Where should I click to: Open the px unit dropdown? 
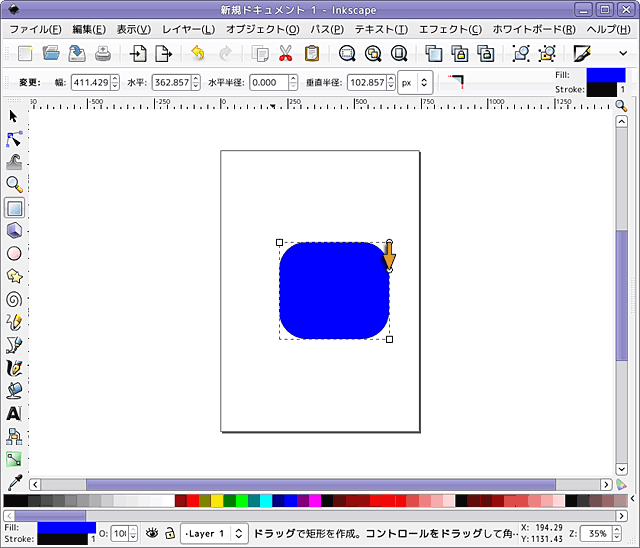[x=415, y=82]
